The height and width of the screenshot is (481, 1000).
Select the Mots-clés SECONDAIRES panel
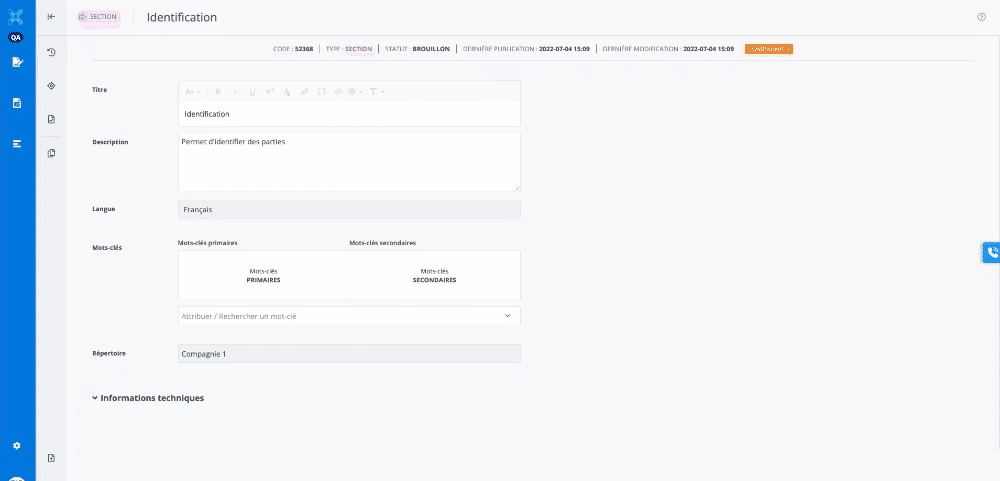coord(434,275)
